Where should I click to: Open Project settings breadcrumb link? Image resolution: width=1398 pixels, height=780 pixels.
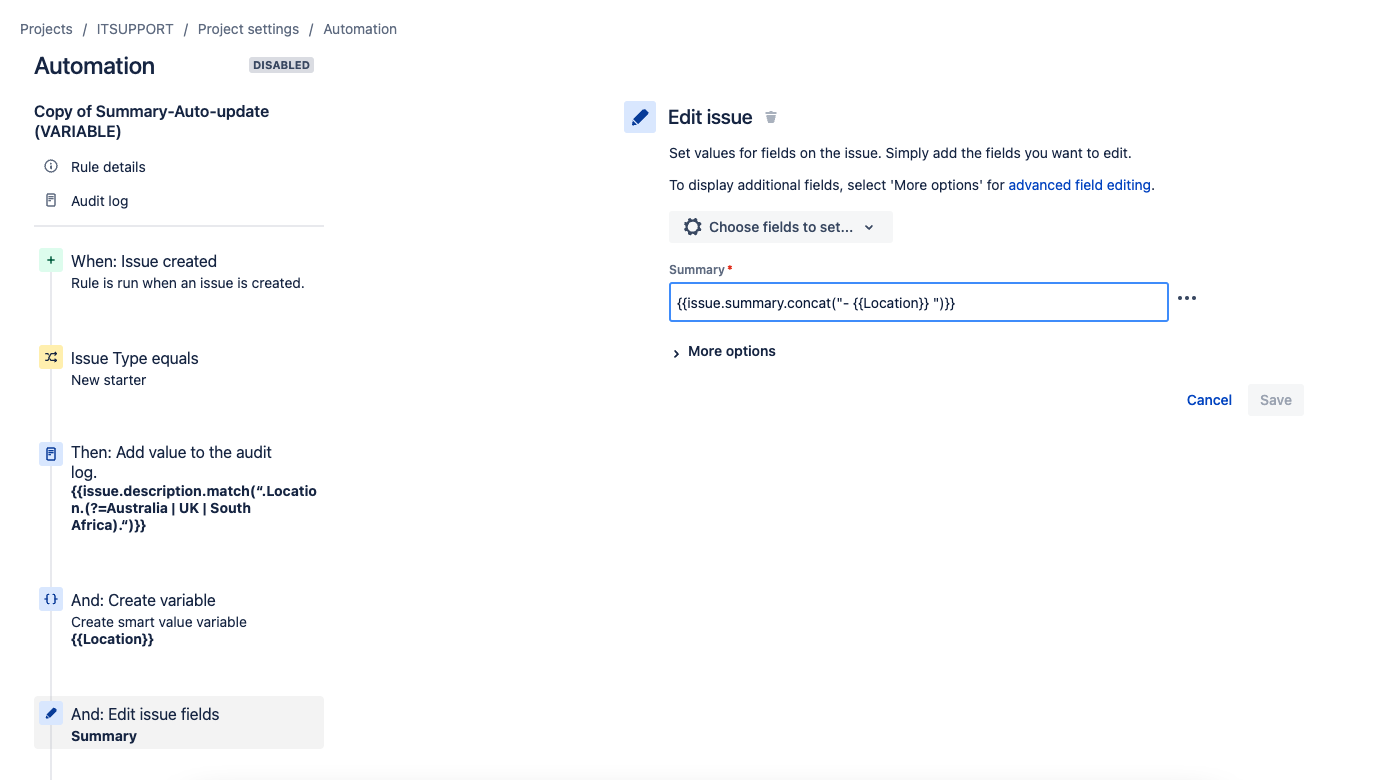[248, 29]
